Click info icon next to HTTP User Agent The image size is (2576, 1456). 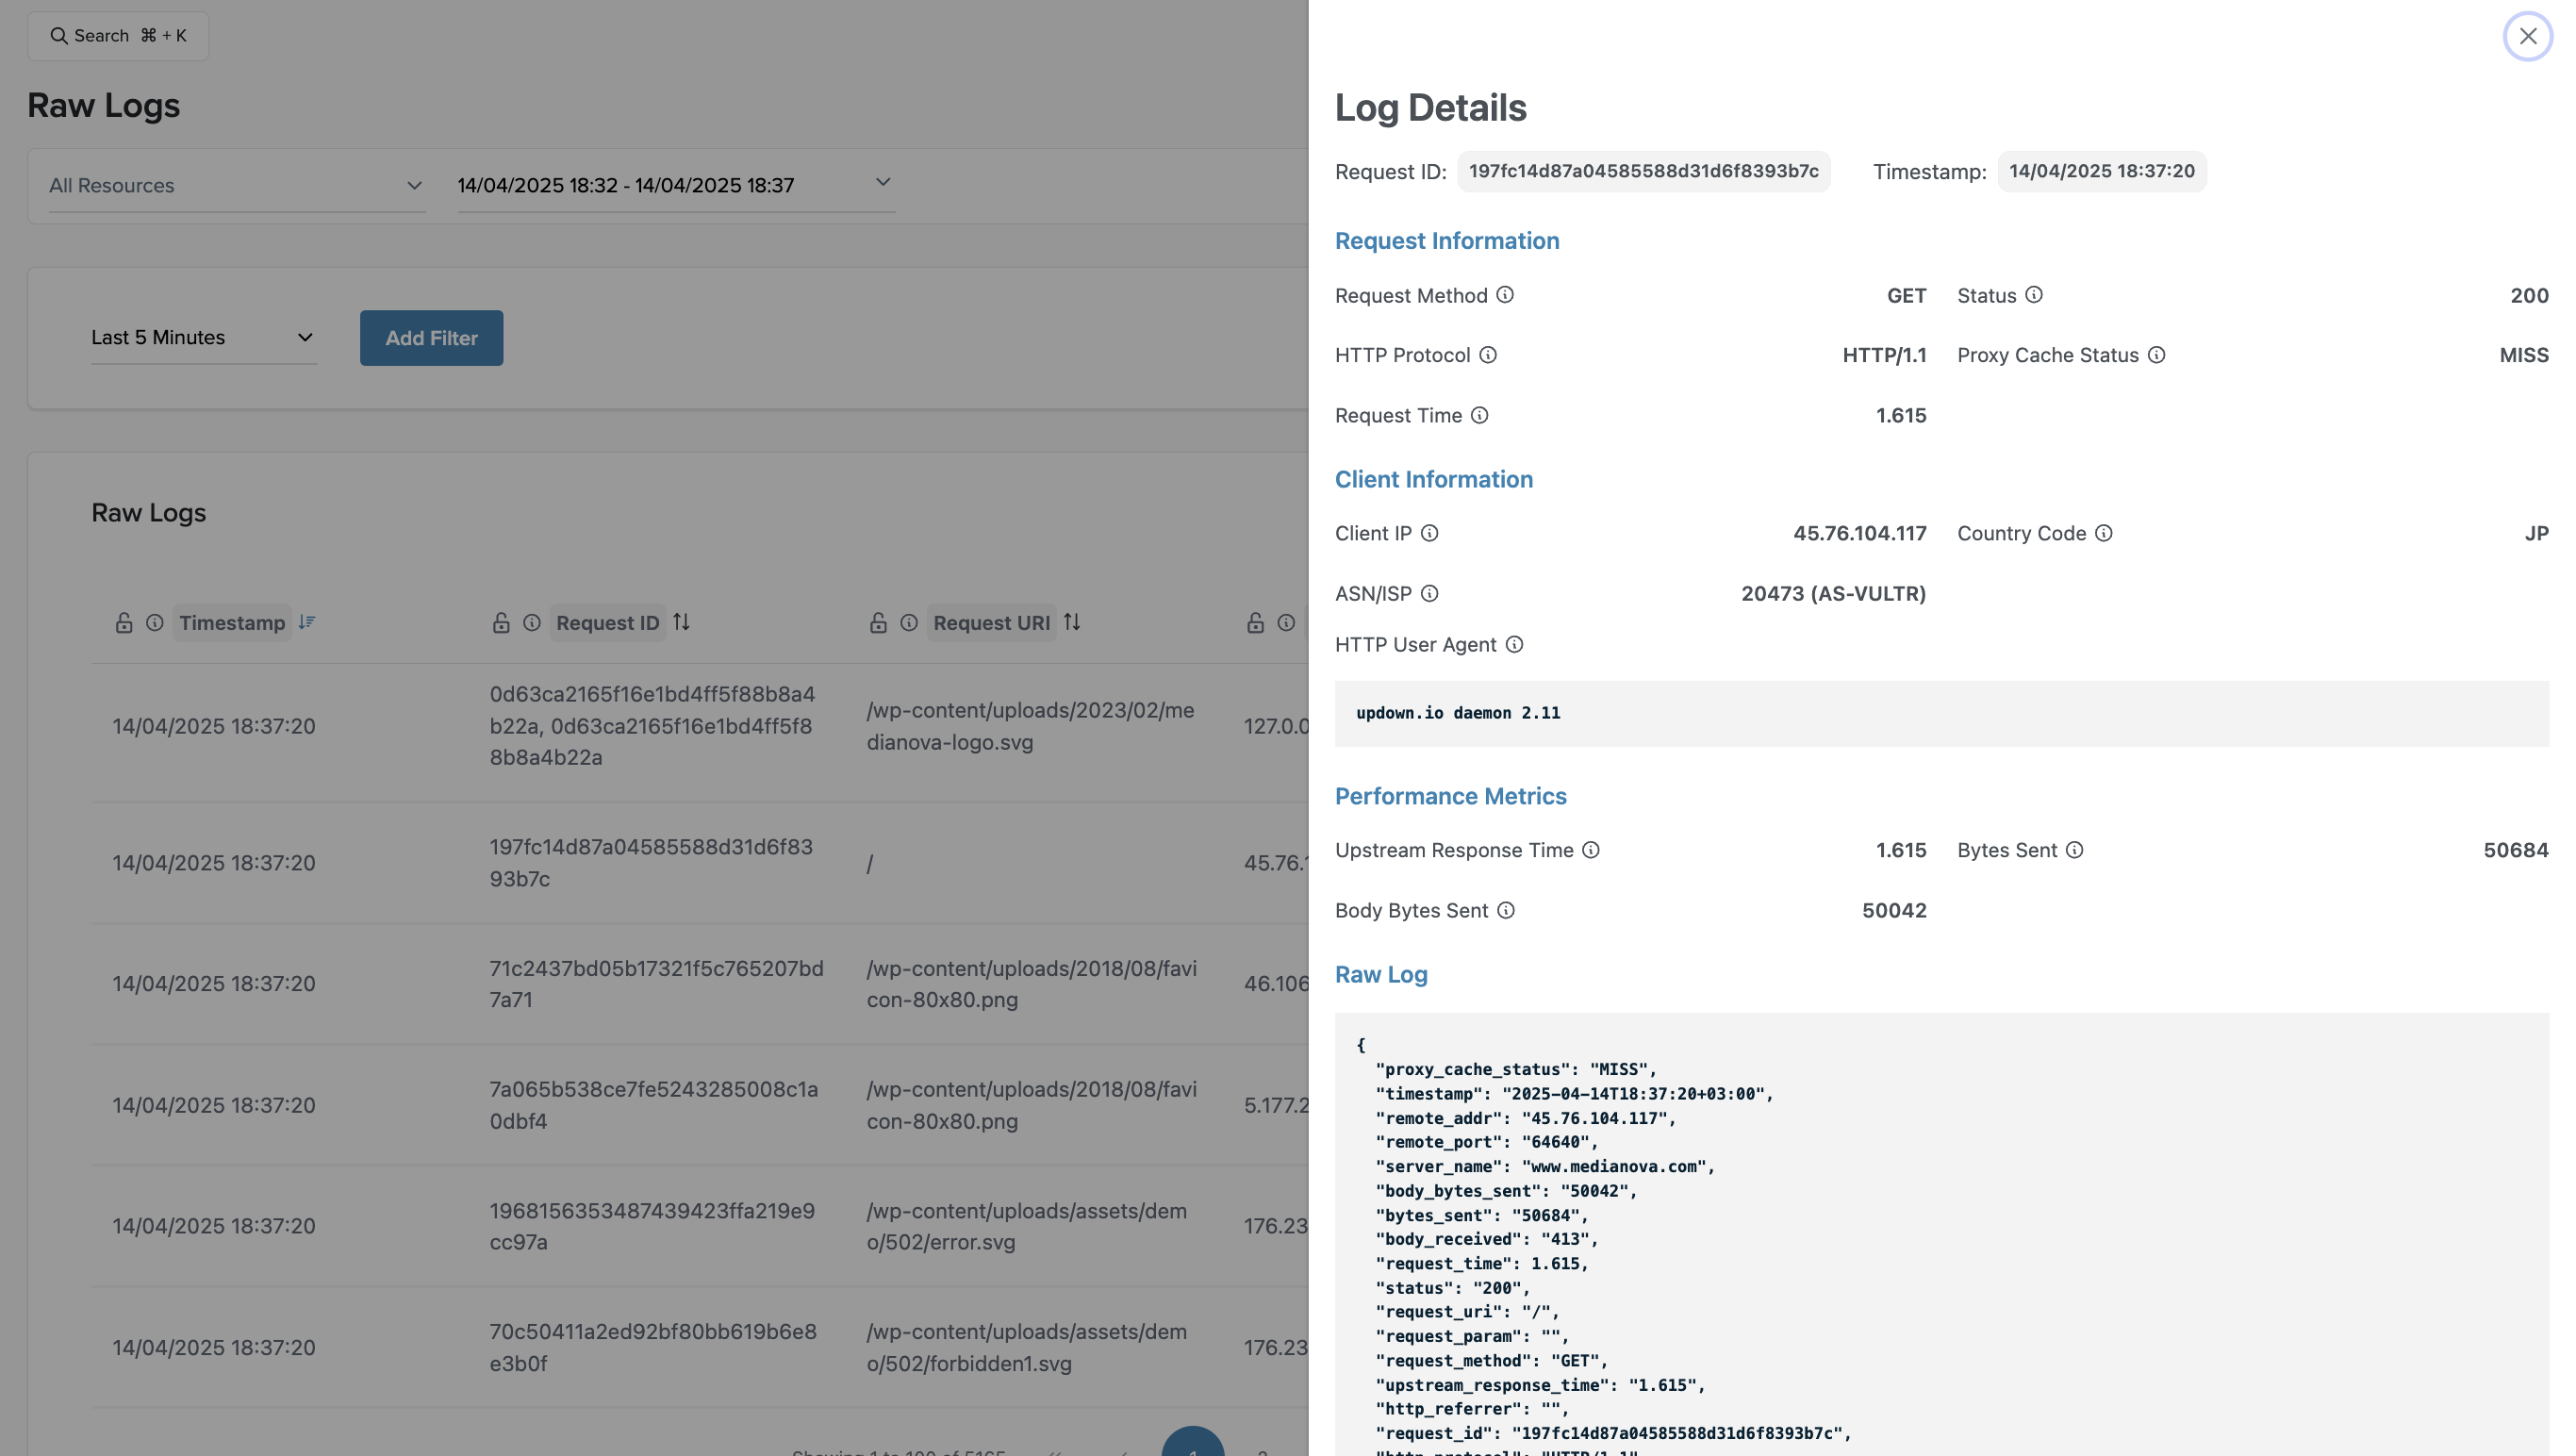1514,645
